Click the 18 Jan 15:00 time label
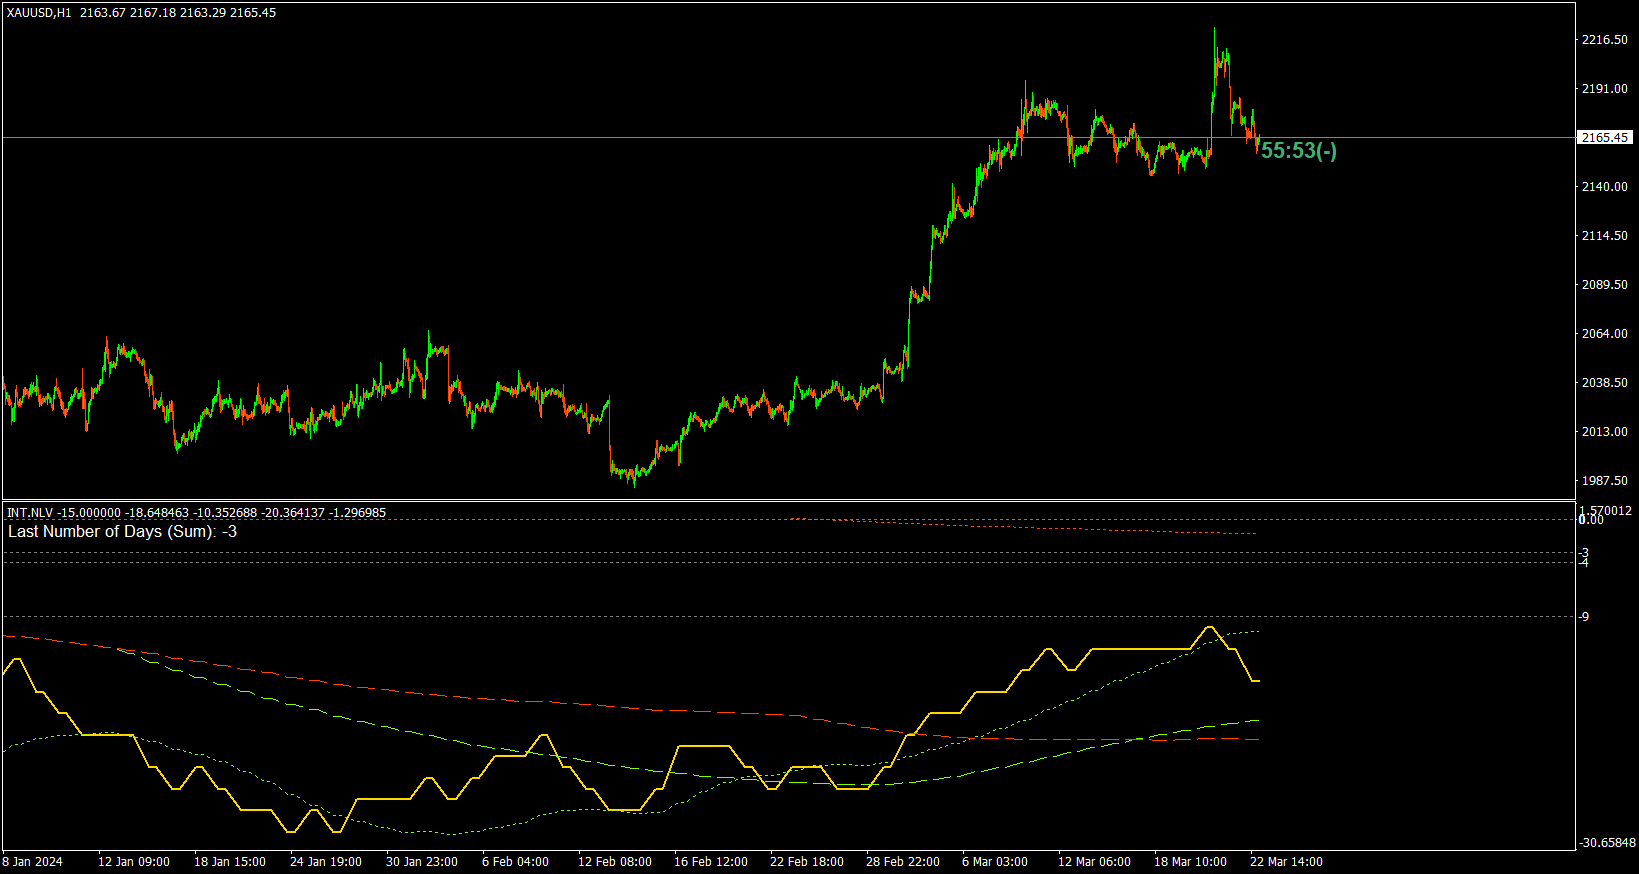Viewport: 1639px width, 874px height. (230, 862)
